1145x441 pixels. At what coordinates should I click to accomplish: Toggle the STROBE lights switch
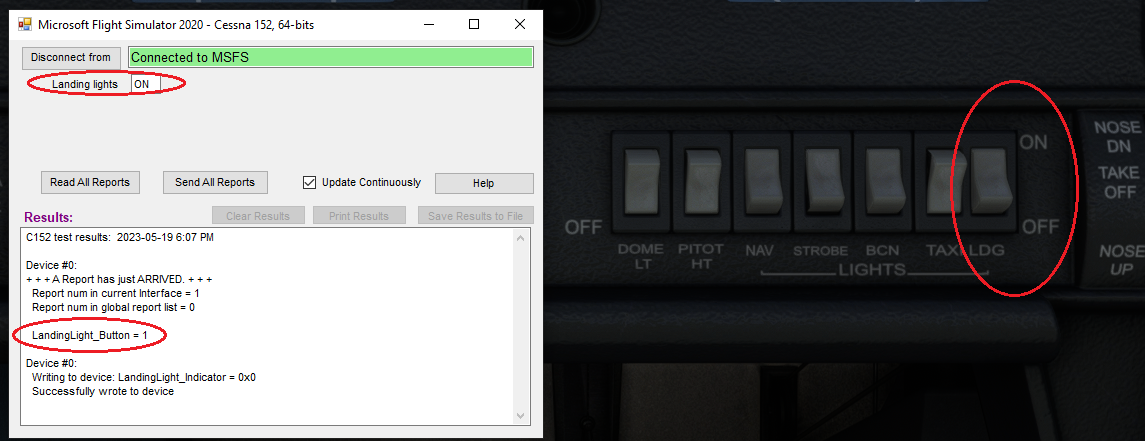pos(822,183)
